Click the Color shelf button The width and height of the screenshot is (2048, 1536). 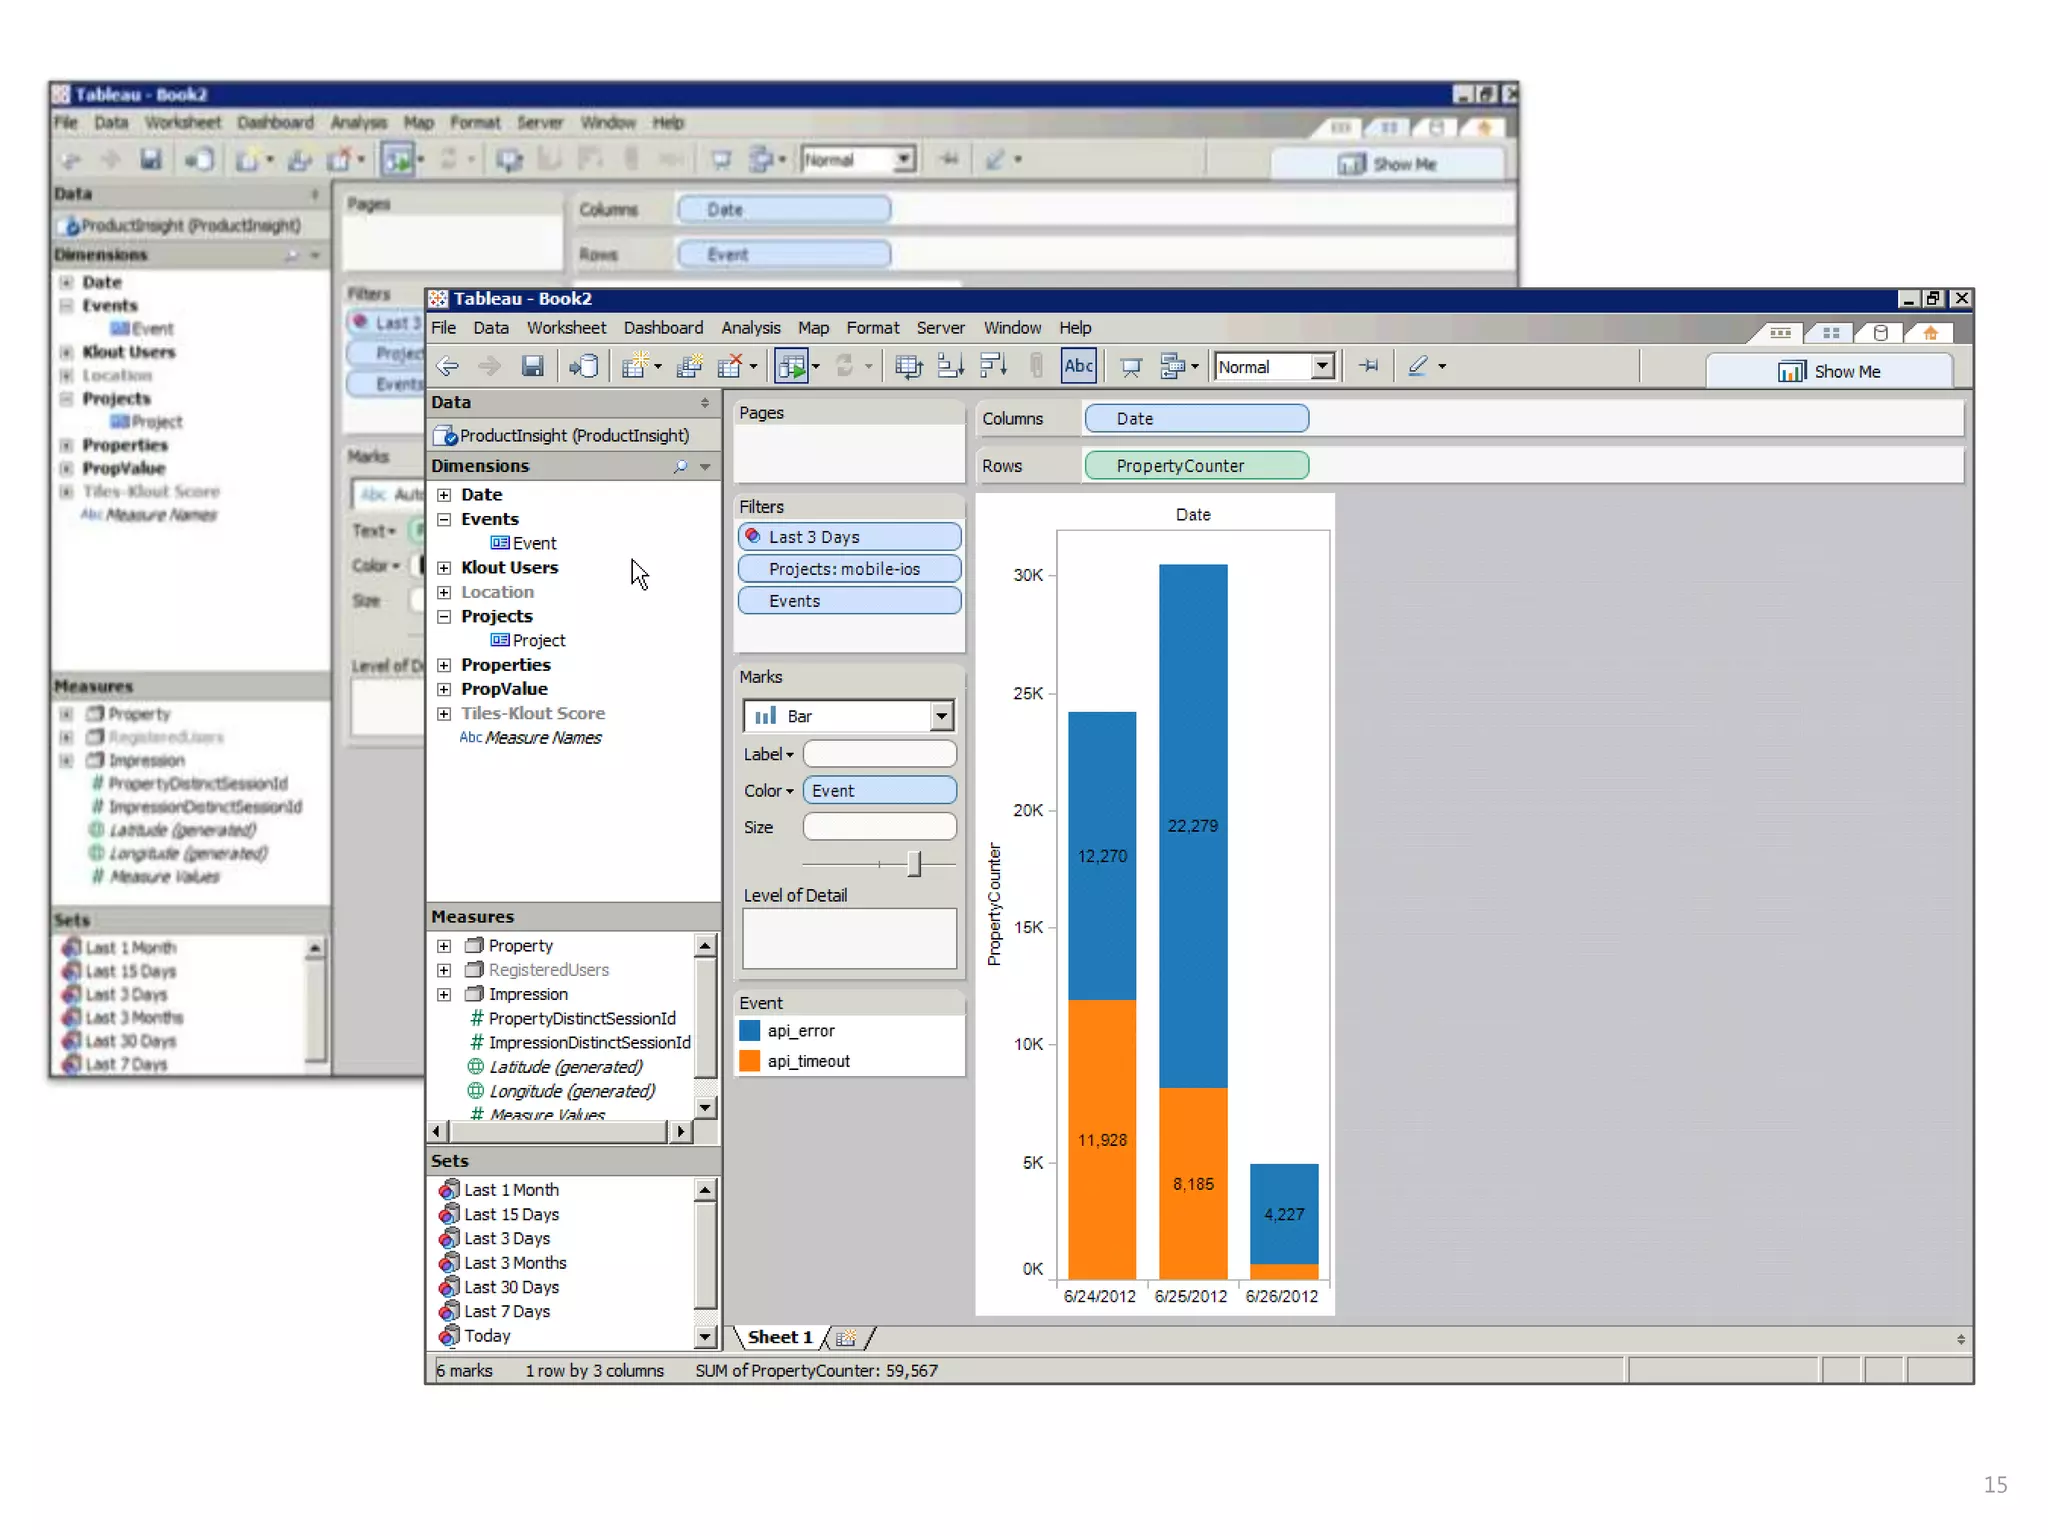click(x=768, y=791)
